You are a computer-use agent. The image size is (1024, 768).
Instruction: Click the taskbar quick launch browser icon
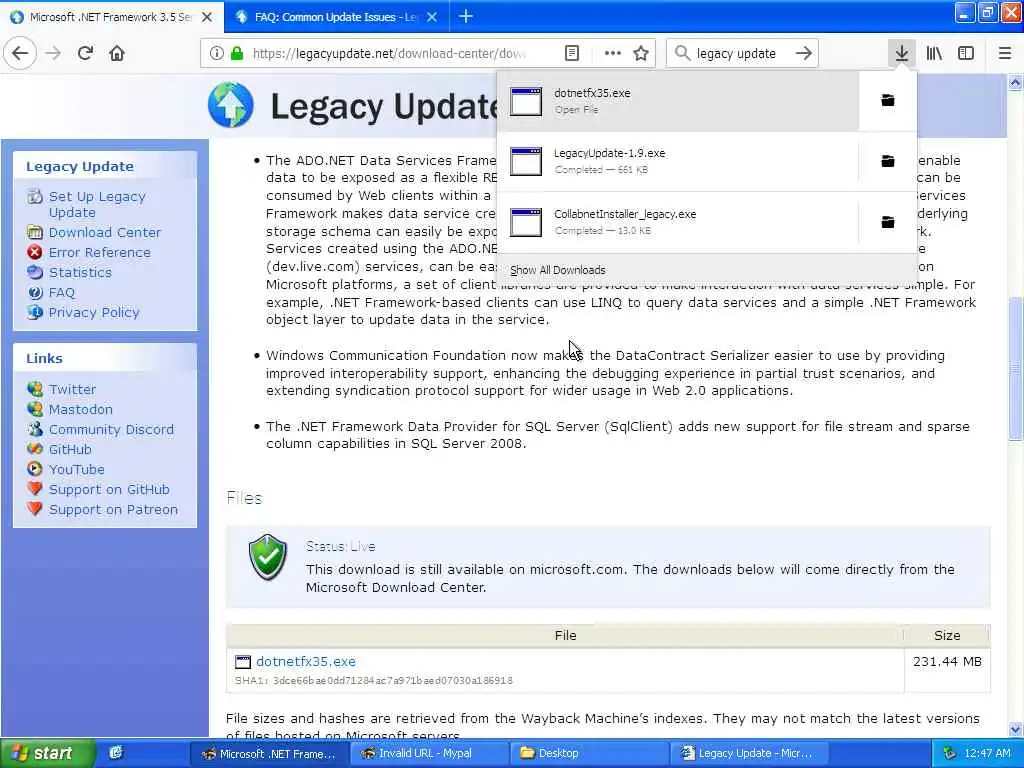click(116, 753)
